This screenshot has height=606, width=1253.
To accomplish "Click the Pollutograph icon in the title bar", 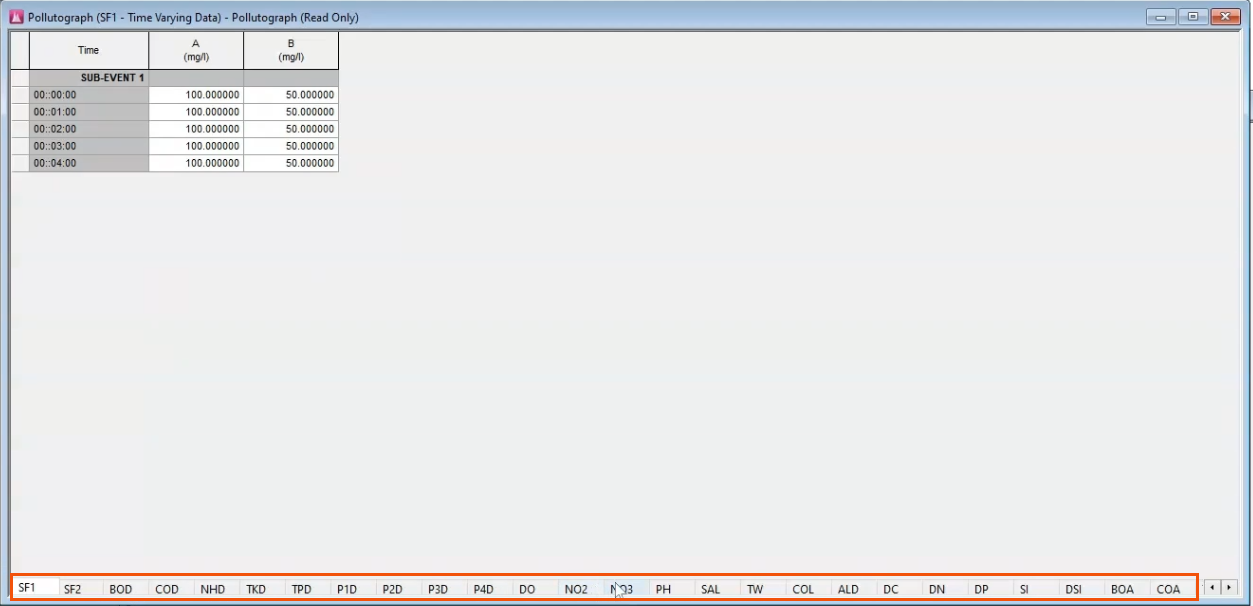I will (x=13, y=17).
